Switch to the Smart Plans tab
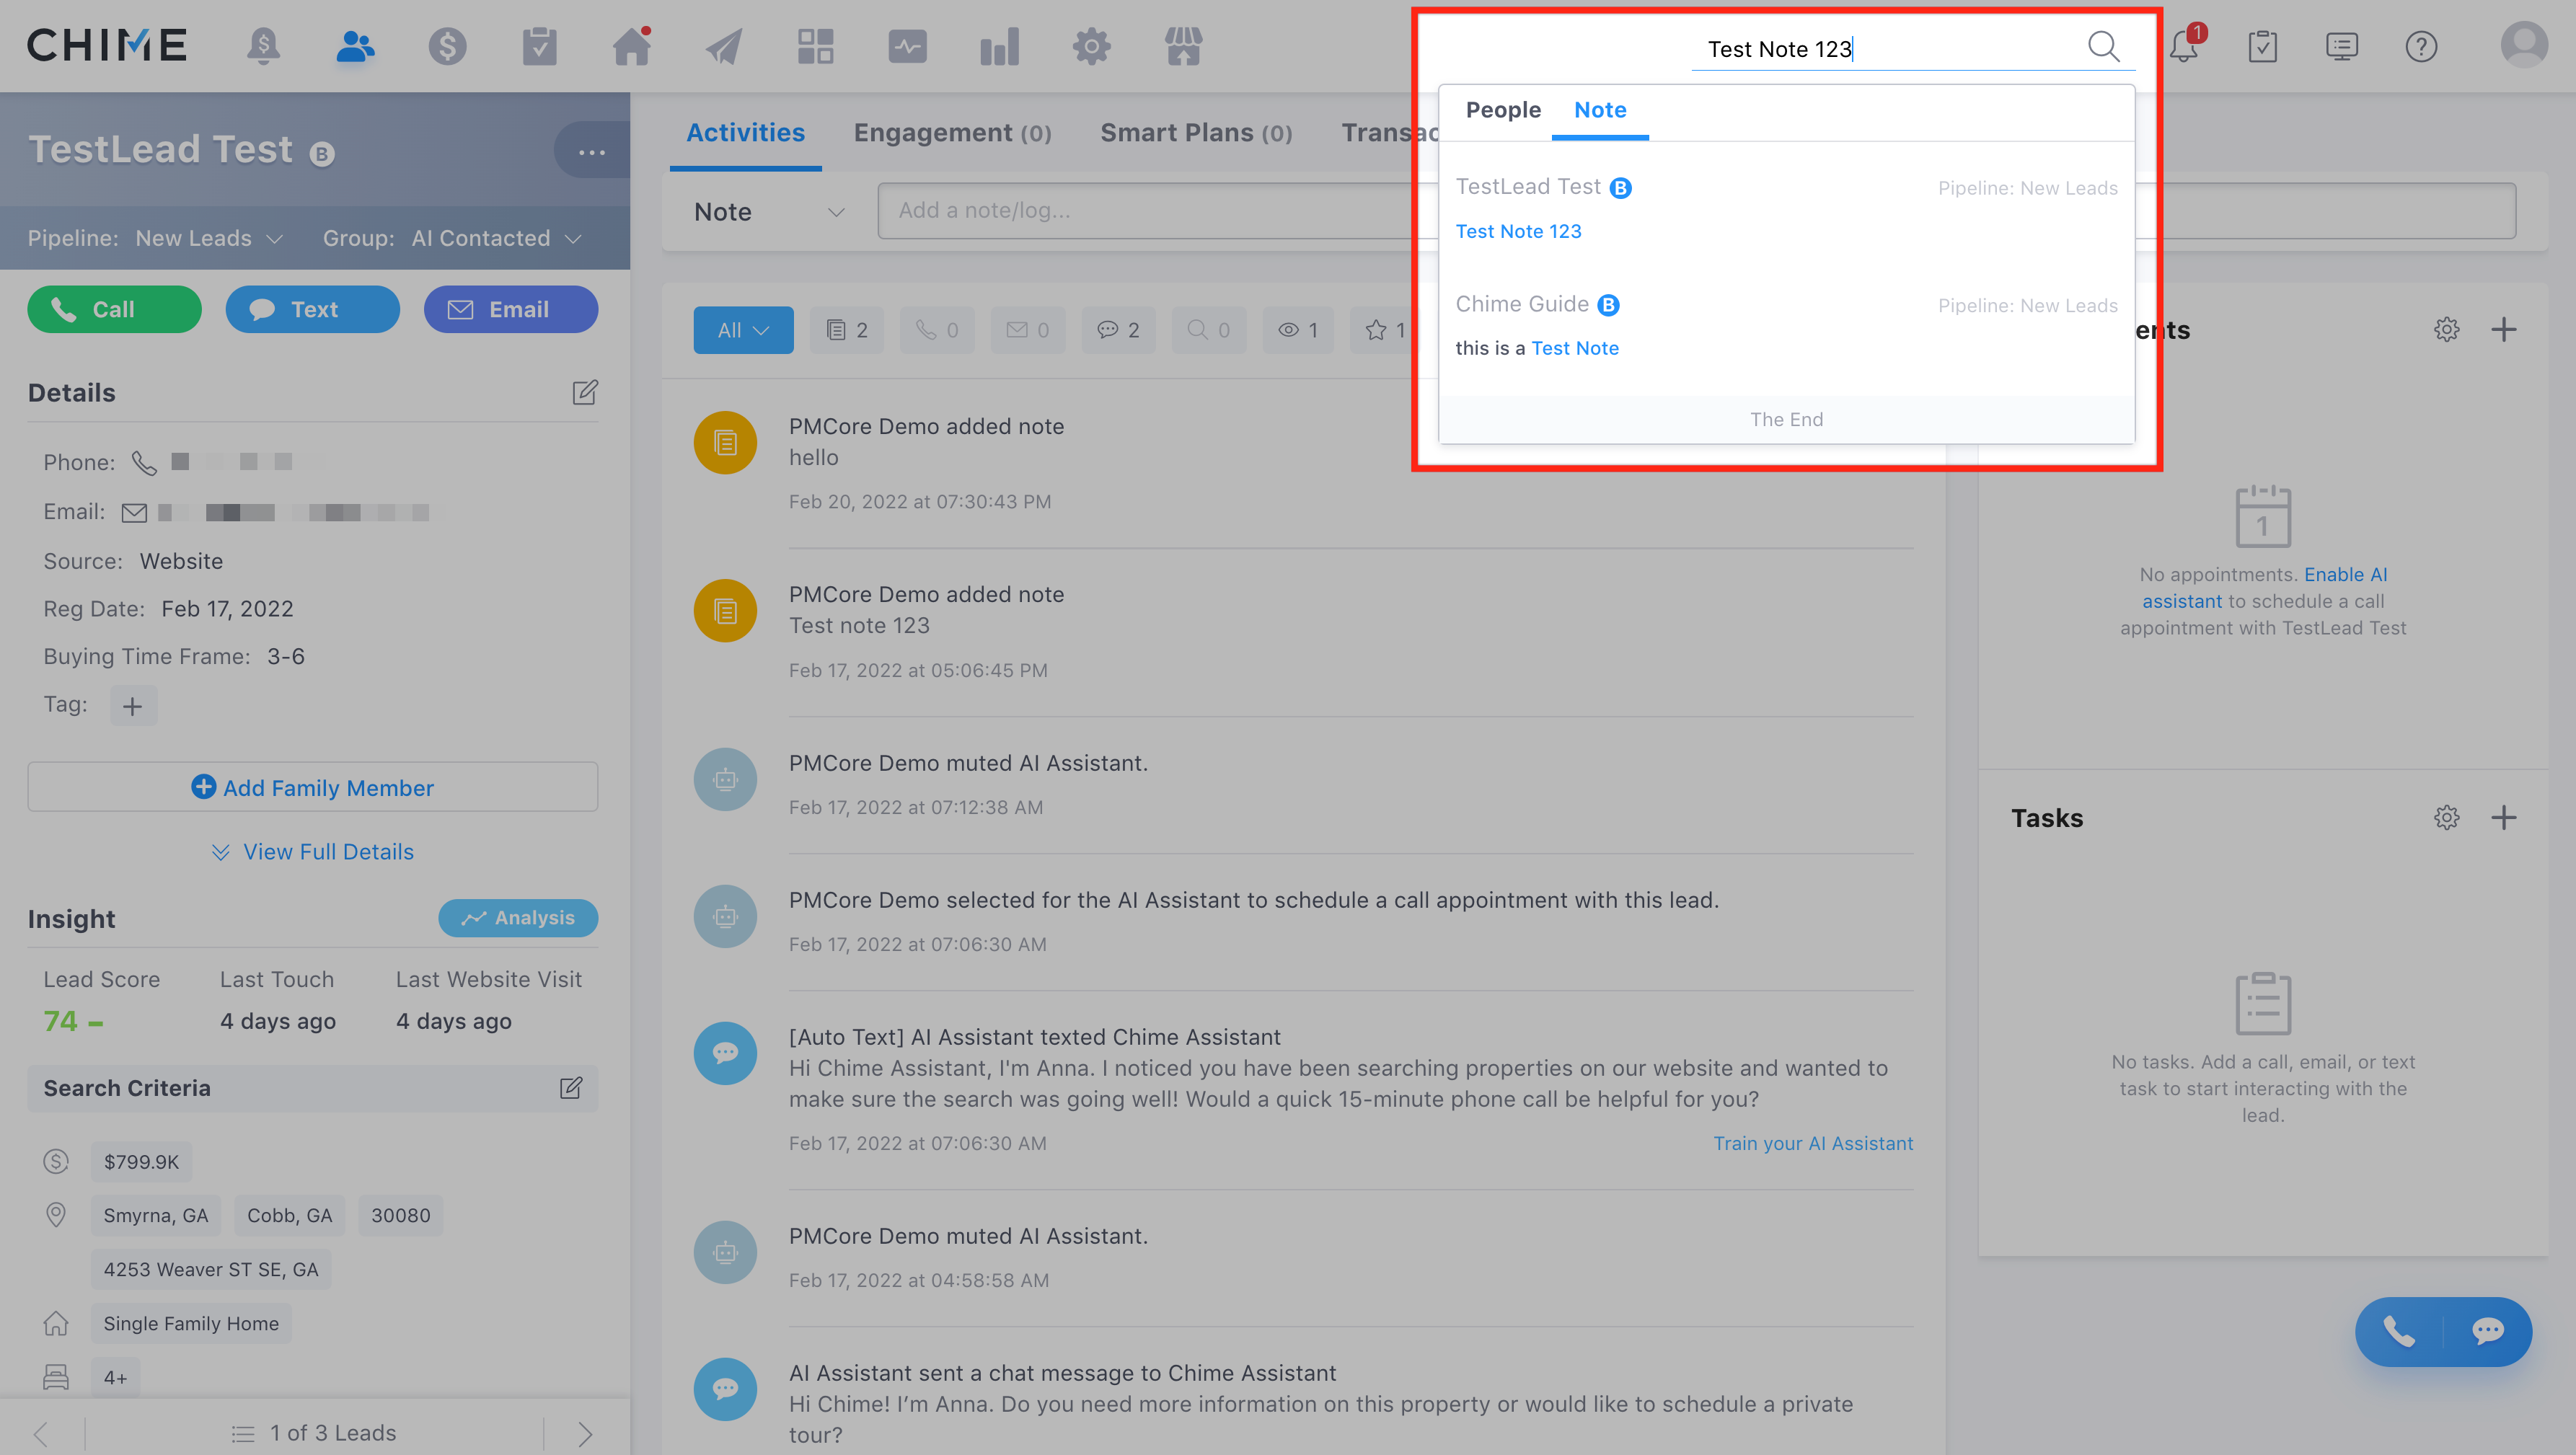The height and width of the screenshot is (1455, 2576). tap(1196, 133)
